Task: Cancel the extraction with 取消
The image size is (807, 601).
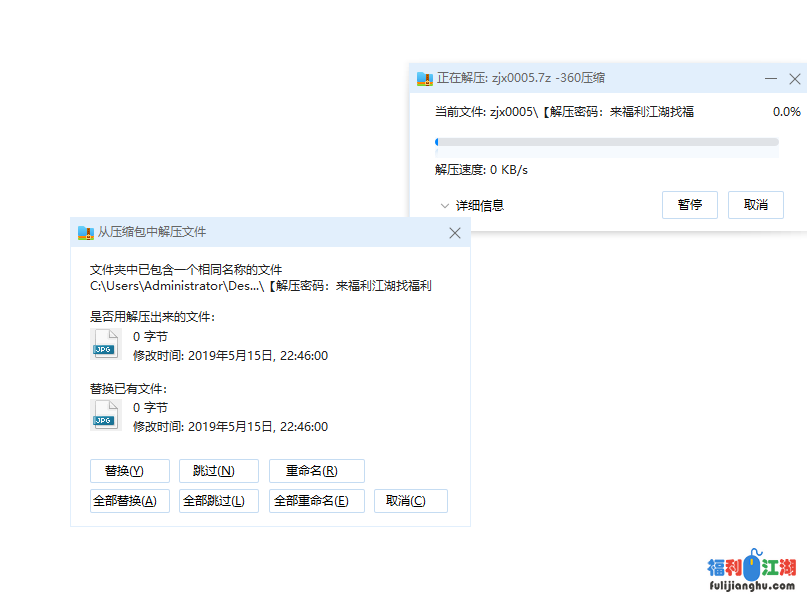Action: tap(755, 204)
